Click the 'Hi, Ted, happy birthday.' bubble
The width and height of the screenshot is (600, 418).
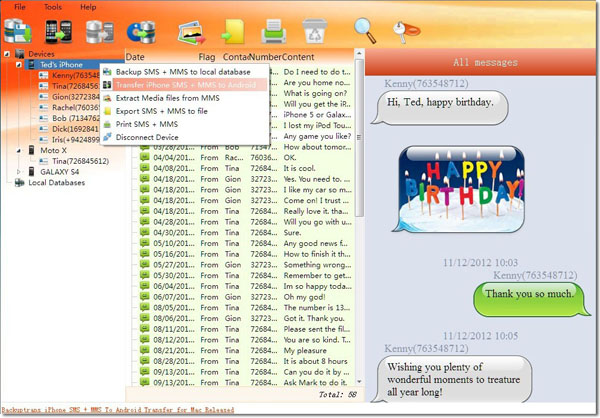point(440,107)
